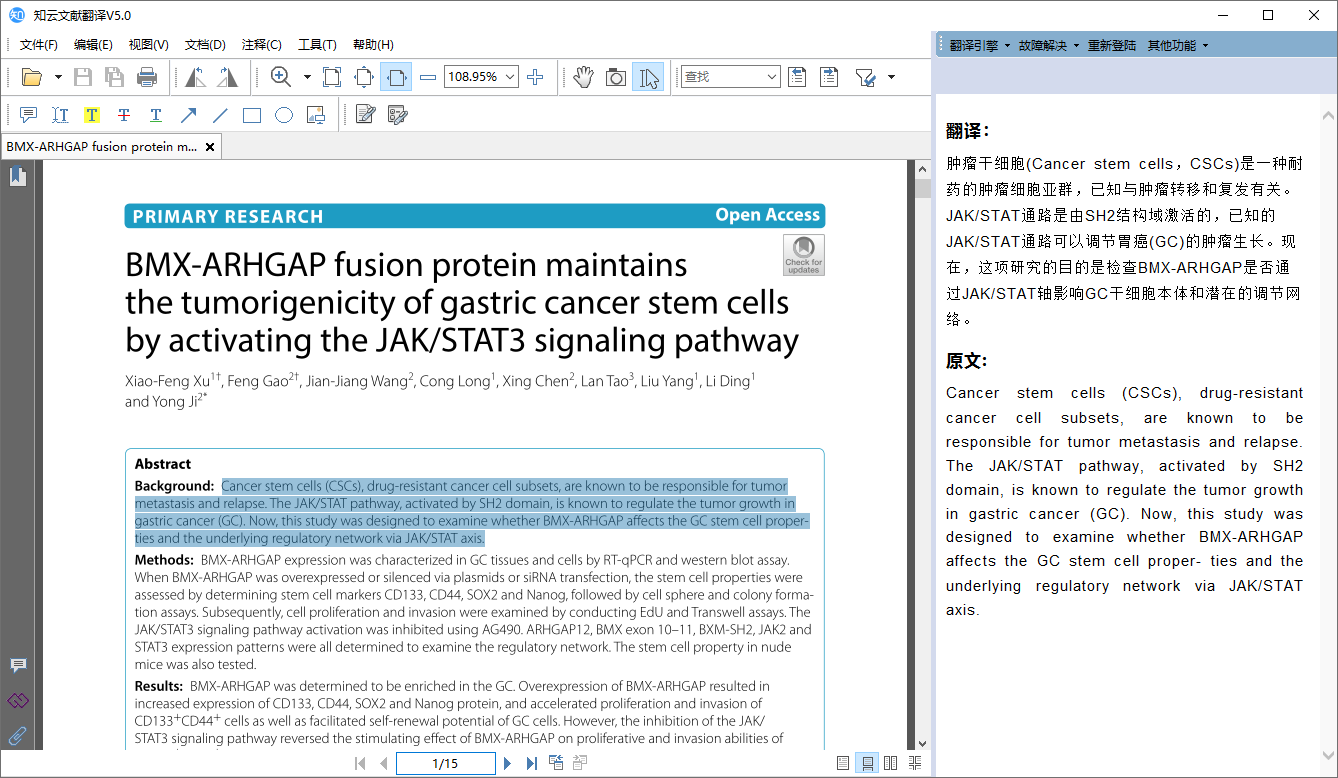Screen dimensions: 1338x778
Task: Open the document edit form tool
Action: coord(365,115)
